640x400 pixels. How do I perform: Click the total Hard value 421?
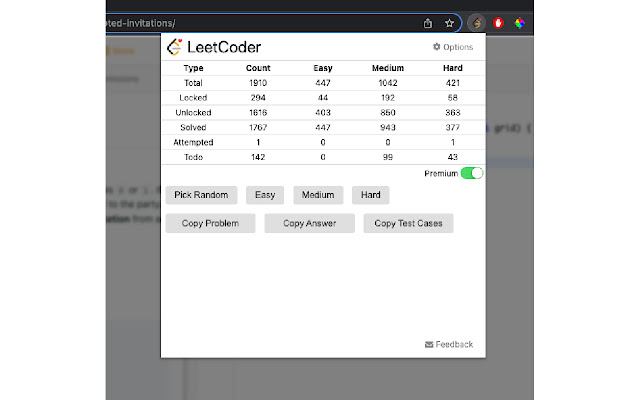click(x=453, y=83)
